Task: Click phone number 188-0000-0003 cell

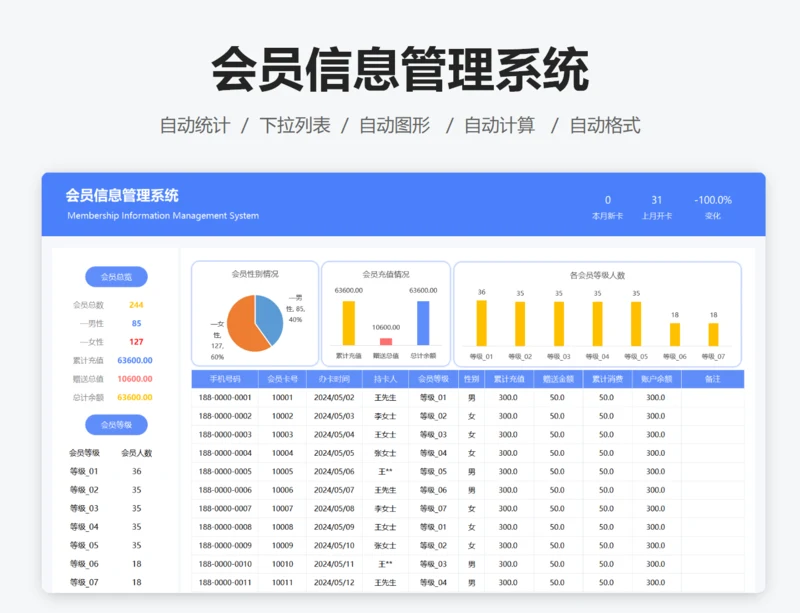Action: [225, 434]
